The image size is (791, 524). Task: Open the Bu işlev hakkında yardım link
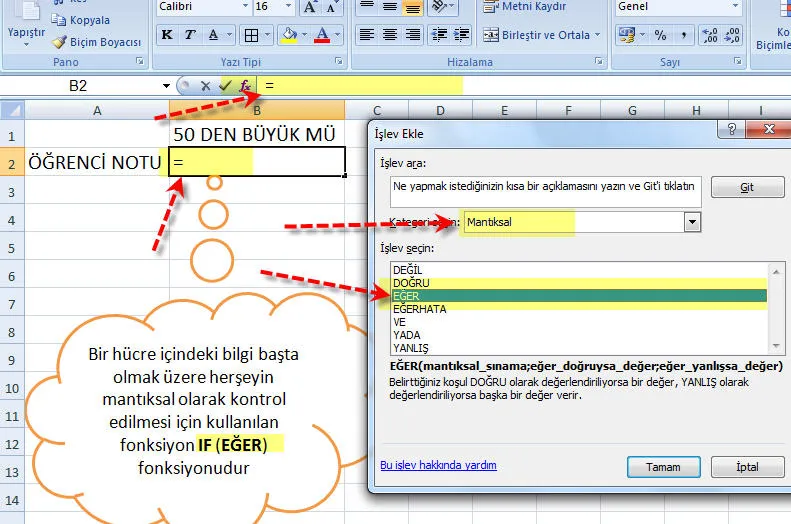click(438, 465)
